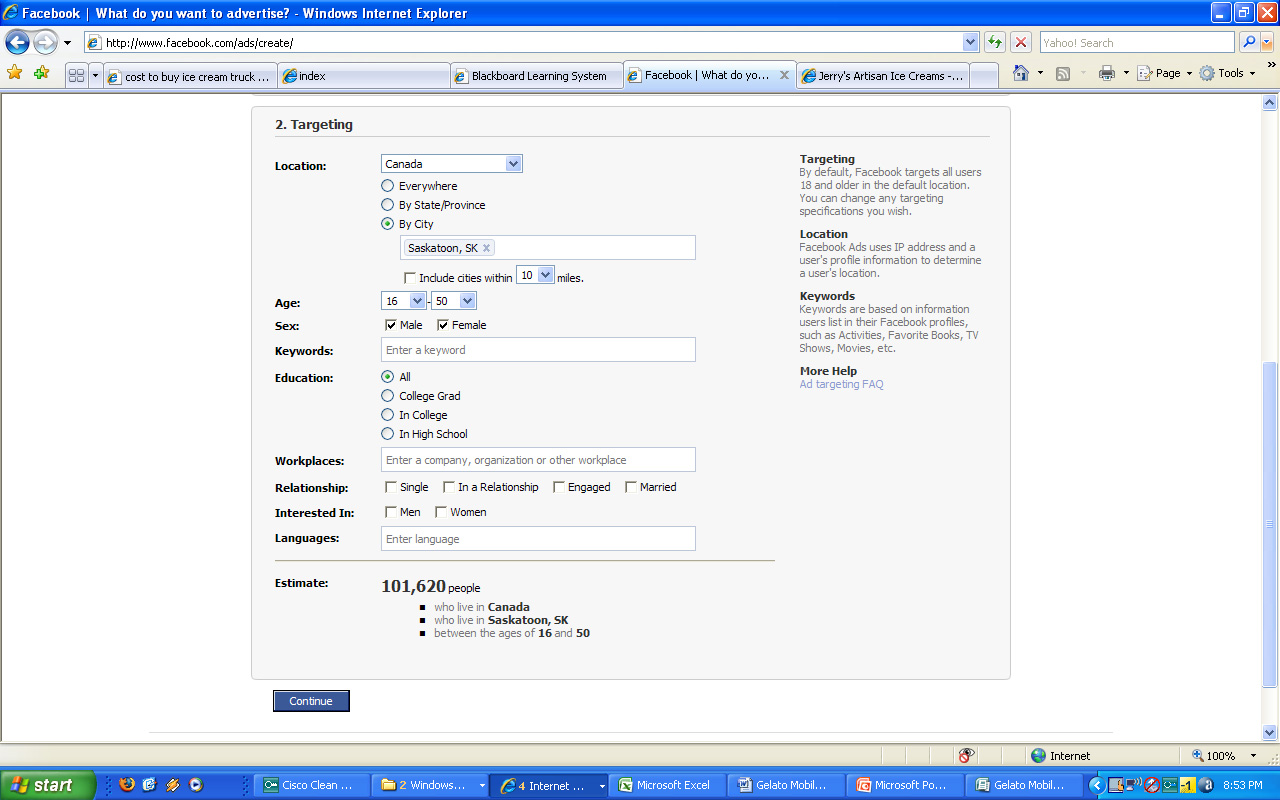Click the Yahoo! Search box
Screen dimensions: 1280x800
coord(1137,42)
